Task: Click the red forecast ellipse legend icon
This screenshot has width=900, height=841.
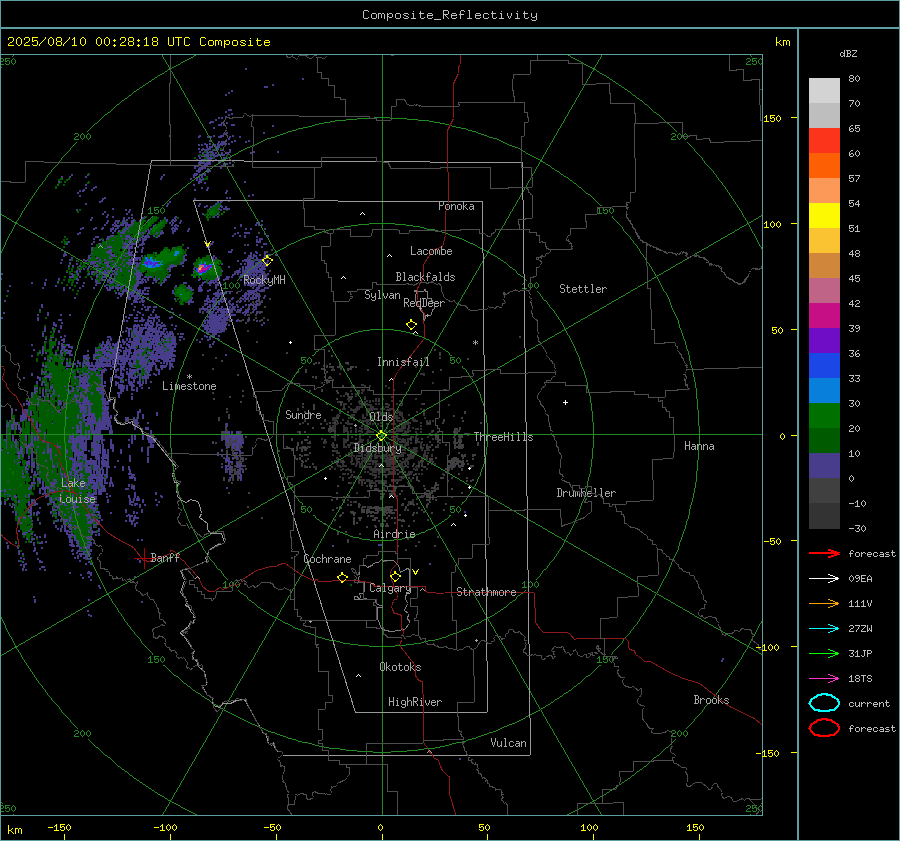Action: 824,728
